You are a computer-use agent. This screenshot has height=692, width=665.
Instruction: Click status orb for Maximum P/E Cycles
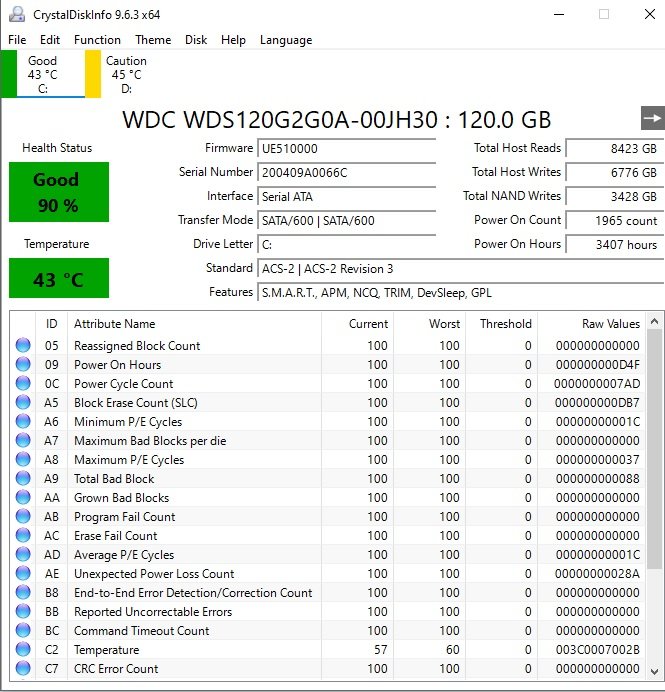pyautogui.click(x=23, y=459)
